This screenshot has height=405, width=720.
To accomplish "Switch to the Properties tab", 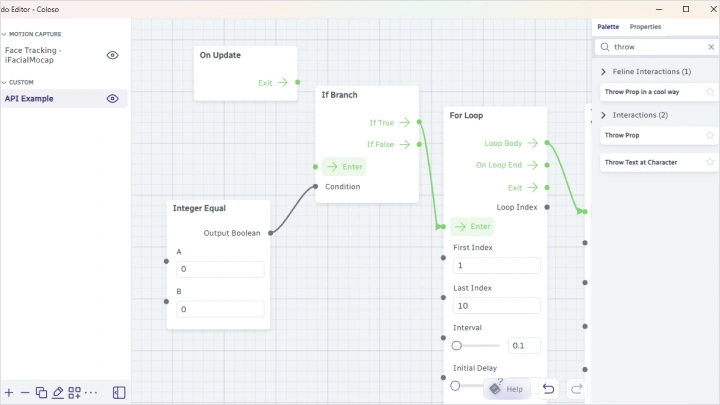I will [645, 27].
